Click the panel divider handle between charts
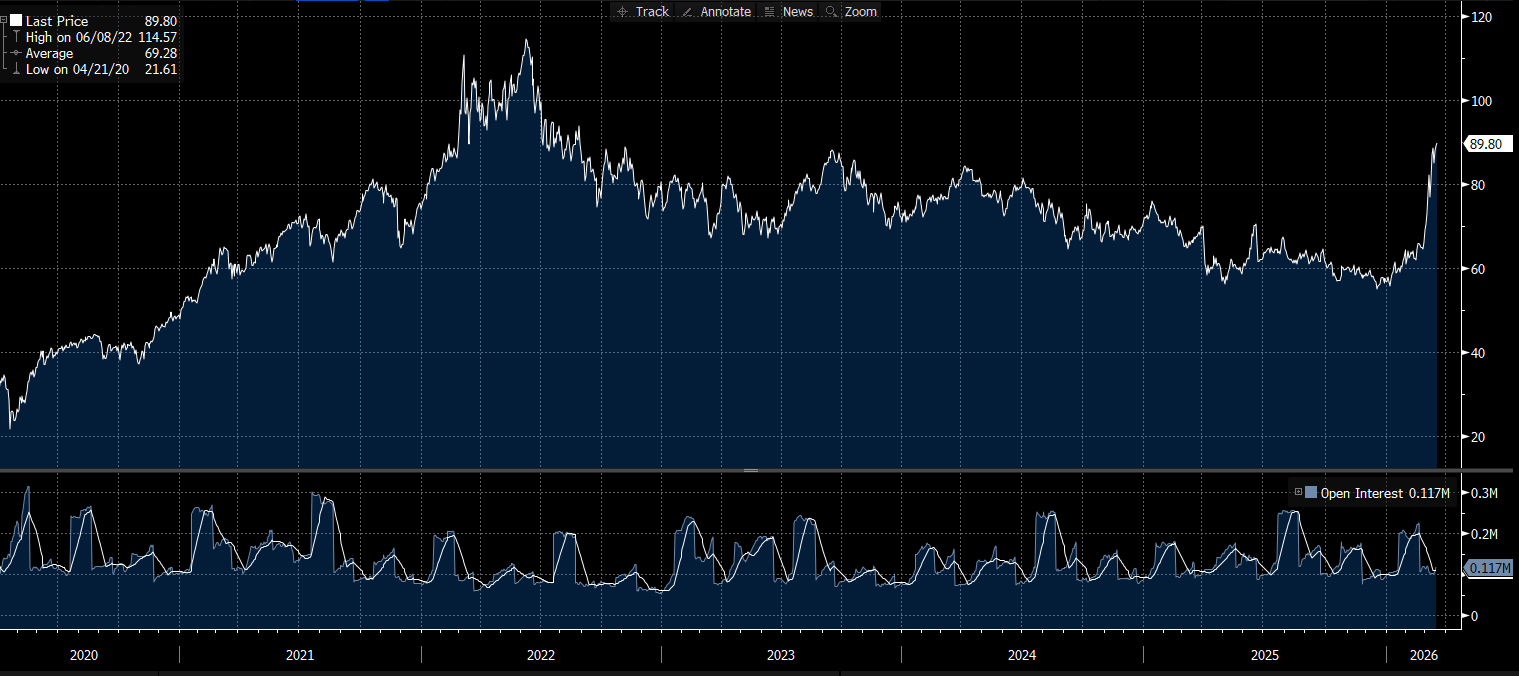 pyautogui.click(x=751, y=470)
